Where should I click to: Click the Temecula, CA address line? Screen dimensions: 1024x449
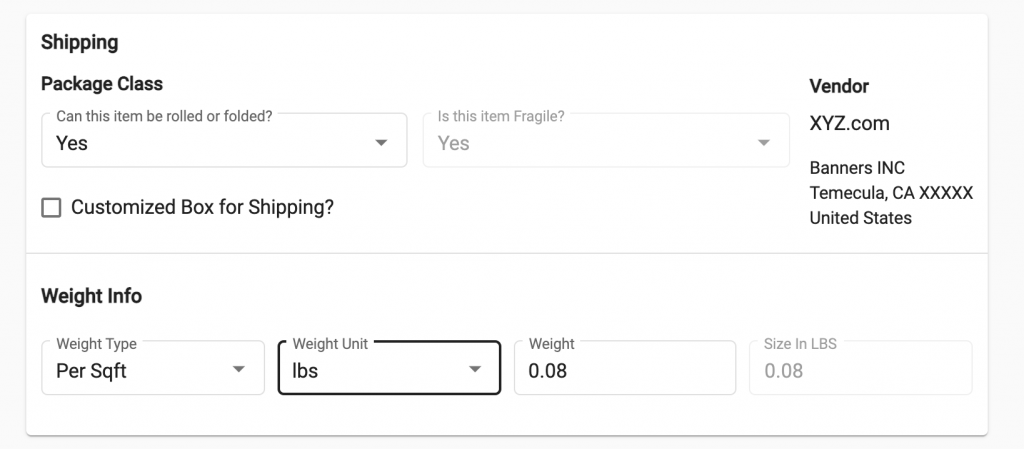pos(891,192)
